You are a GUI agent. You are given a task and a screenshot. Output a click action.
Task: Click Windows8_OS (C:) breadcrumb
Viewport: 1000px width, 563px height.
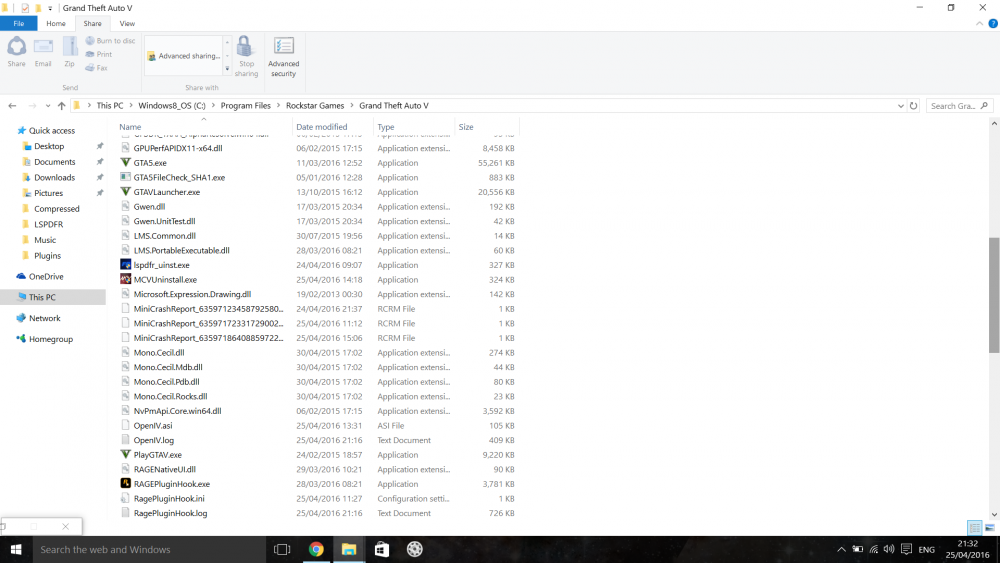(172, 106)
